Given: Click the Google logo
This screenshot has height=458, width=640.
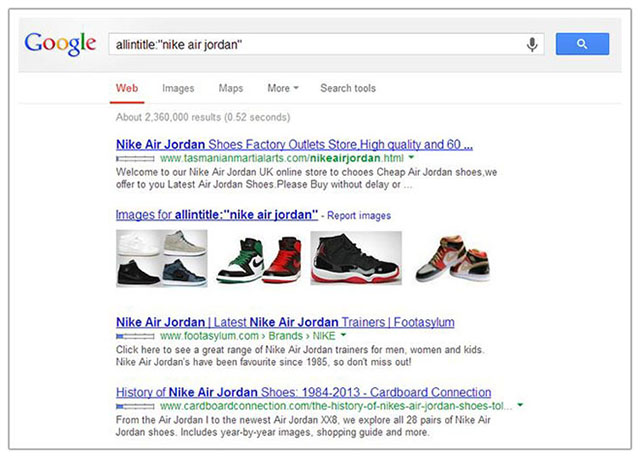Looking at the screenshot, I should [60, 44].
